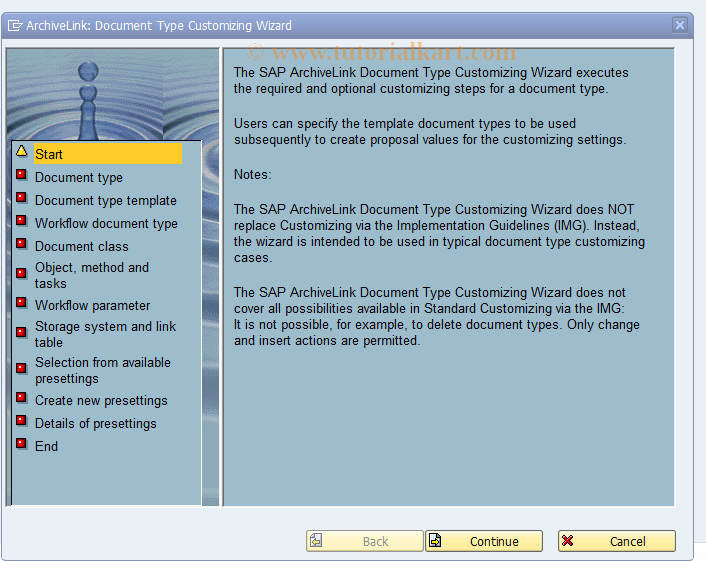The width and height of the screenshot is (706, 561).
Task: Click the red icon beside Document type template
Action: click(x=21, y=197)
